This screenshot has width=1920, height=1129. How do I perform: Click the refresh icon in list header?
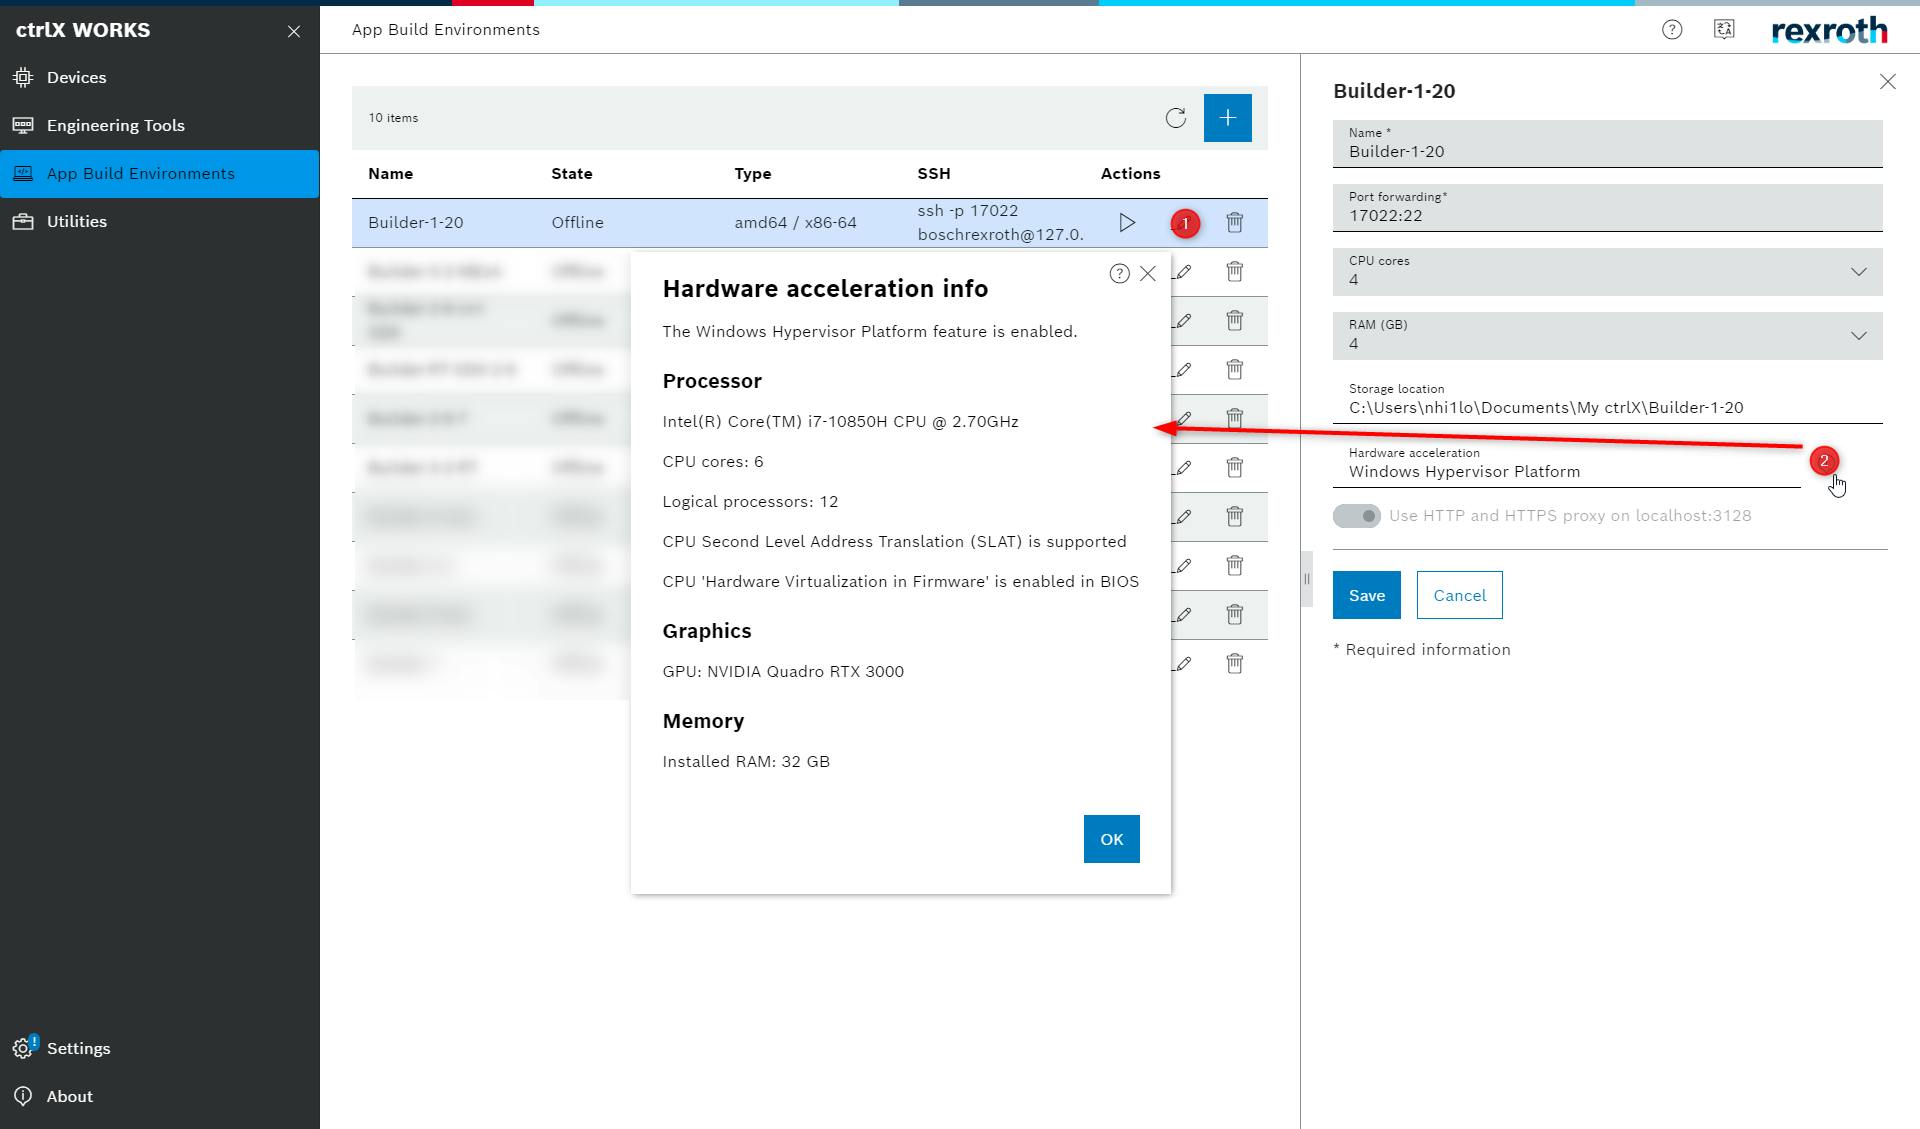coord(1176,118)
